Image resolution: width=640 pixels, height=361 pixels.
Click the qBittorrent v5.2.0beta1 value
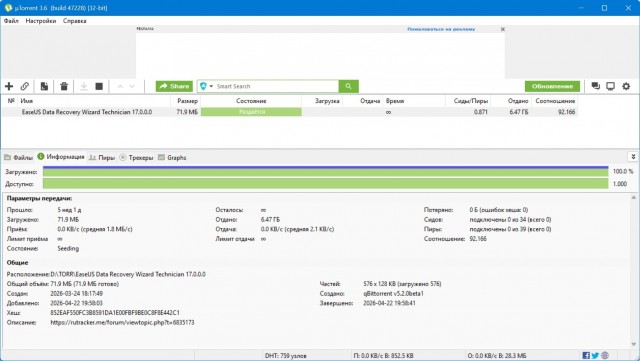[393, 293]
